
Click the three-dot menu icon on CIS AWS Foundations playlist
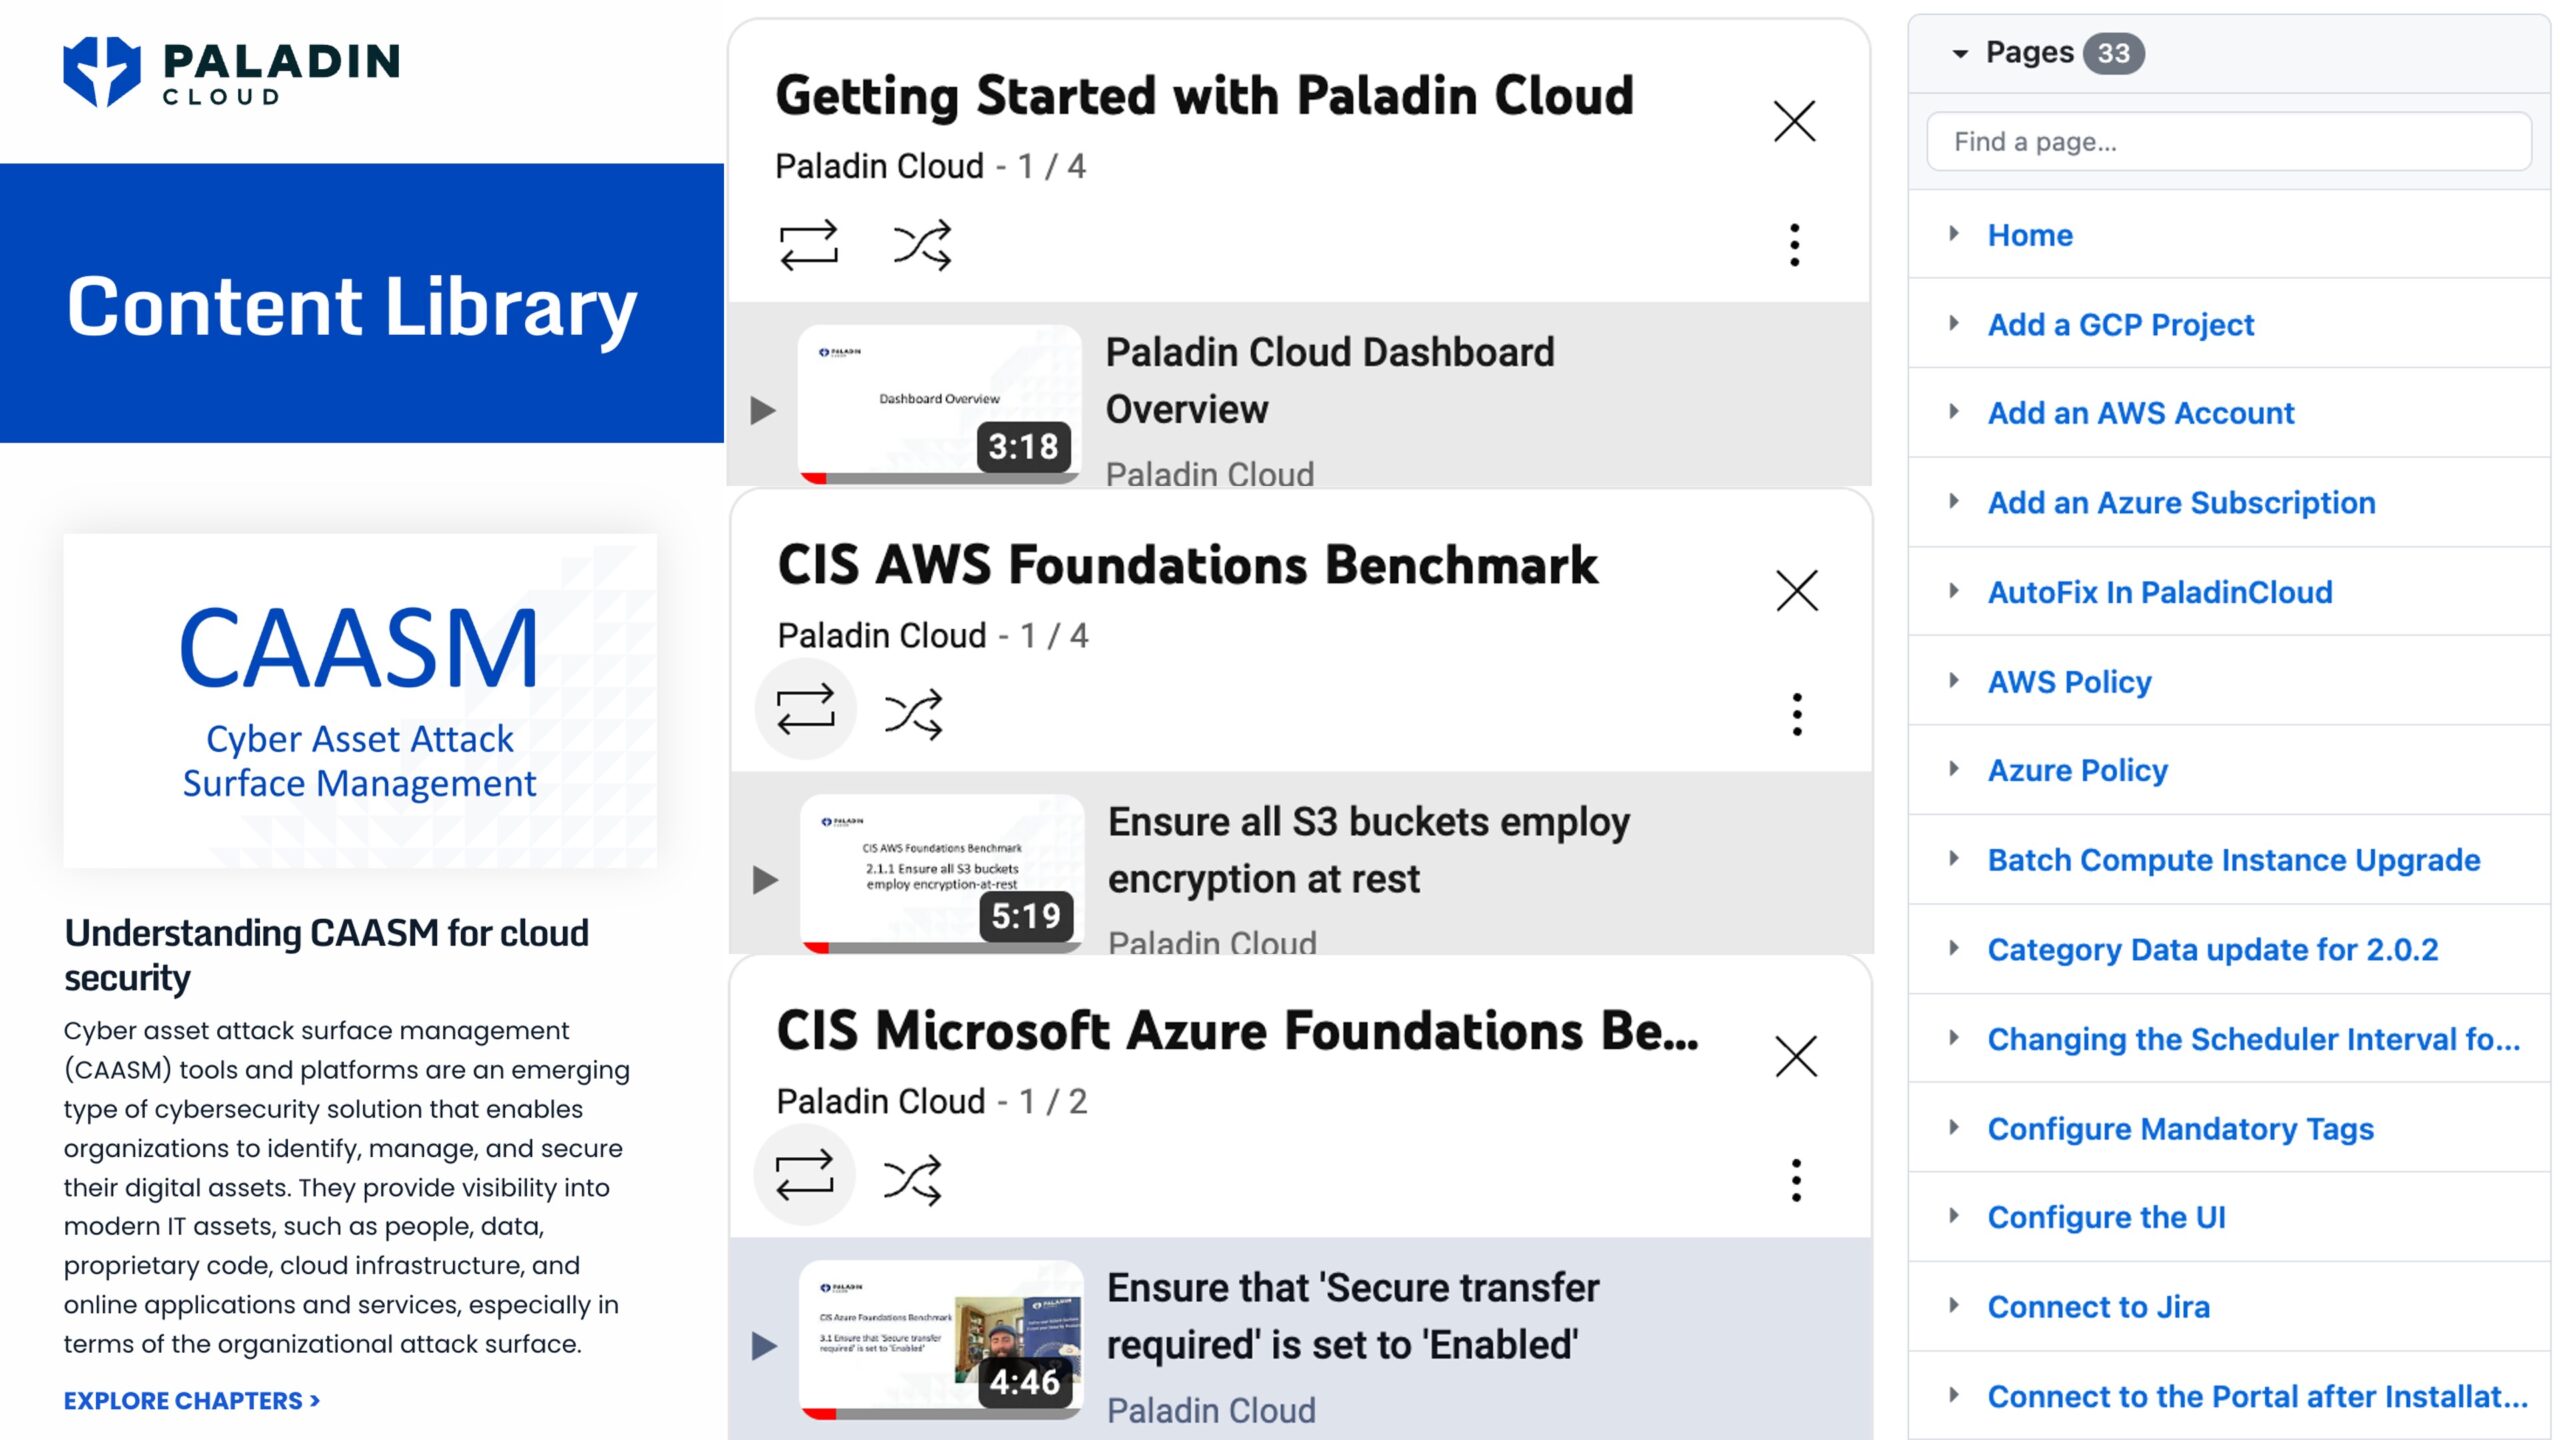pyautogui.click(x=1797, y=710)
